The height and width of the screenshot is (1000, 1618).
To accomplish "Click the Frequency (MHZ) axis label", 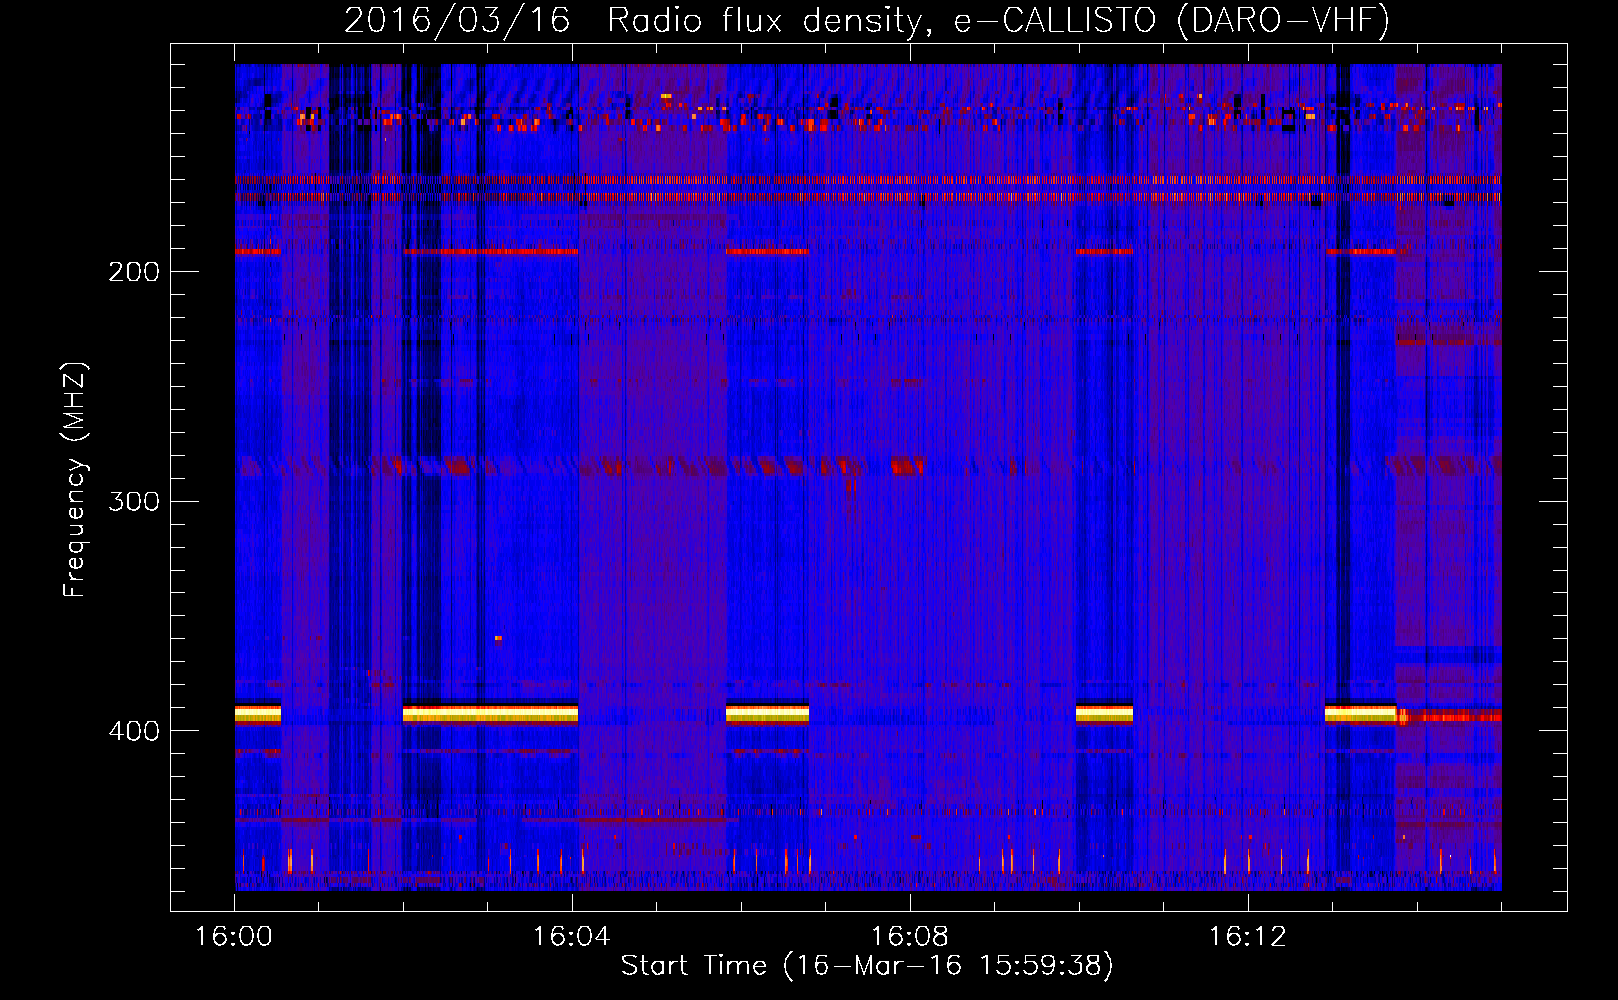I will (x=75, y=479).
